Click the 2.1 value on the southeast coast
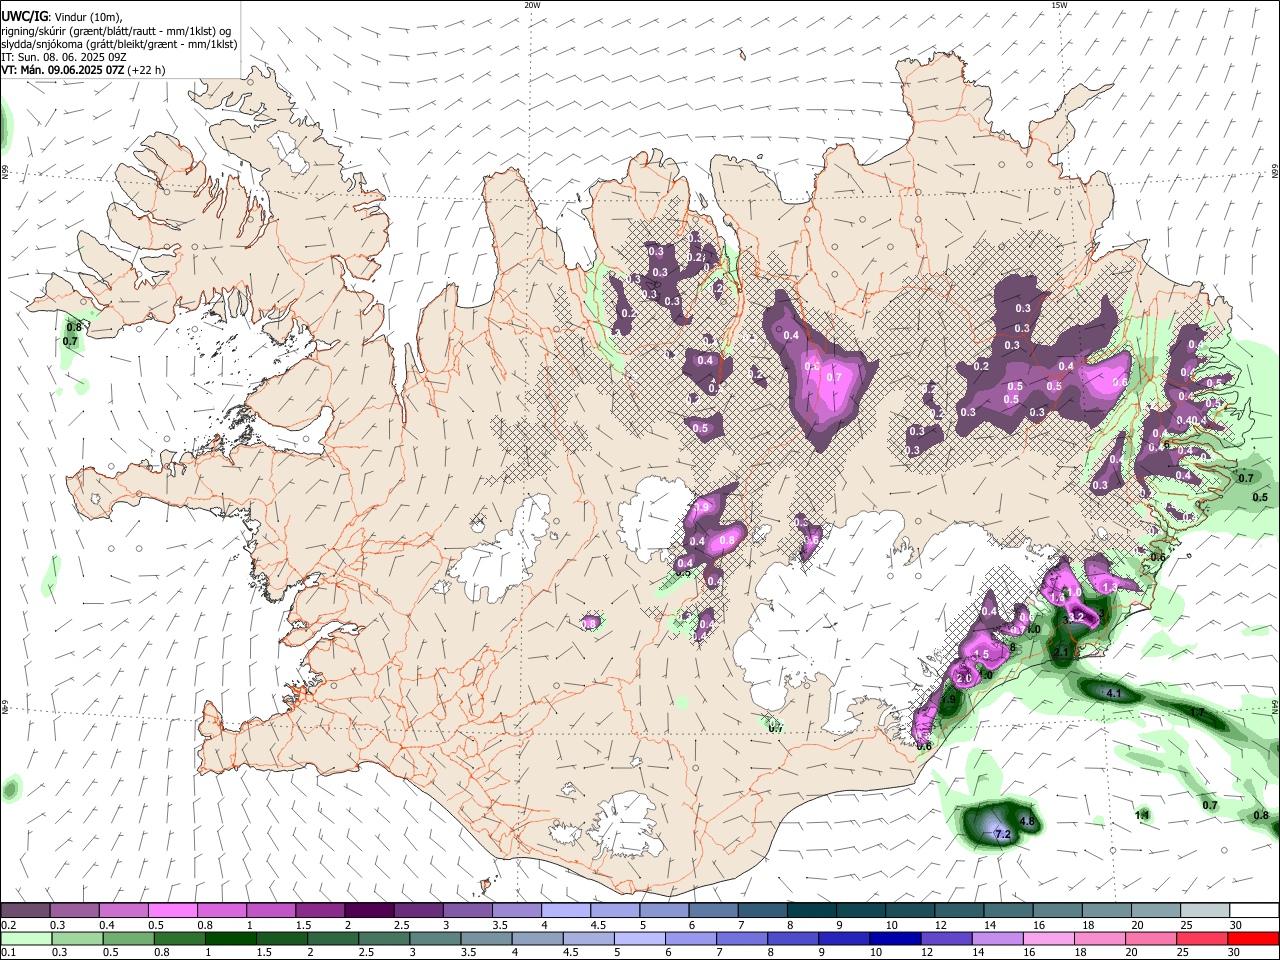 tap(1061, 652)
